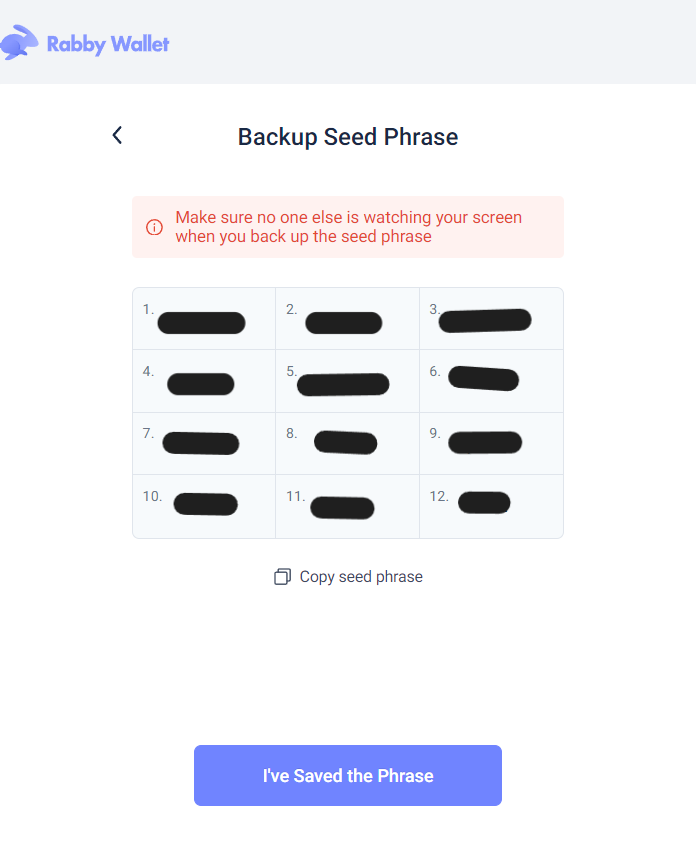Viewport: 696px width, 844px height.
Task: Select seed word cell number 2
Action: click(x=347, y=320)
